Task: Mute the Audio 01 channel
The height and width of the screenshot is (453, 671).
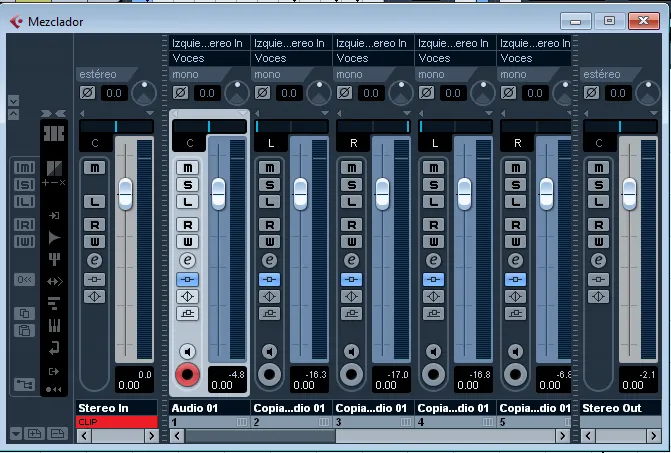Action: (x=189, y=167)
